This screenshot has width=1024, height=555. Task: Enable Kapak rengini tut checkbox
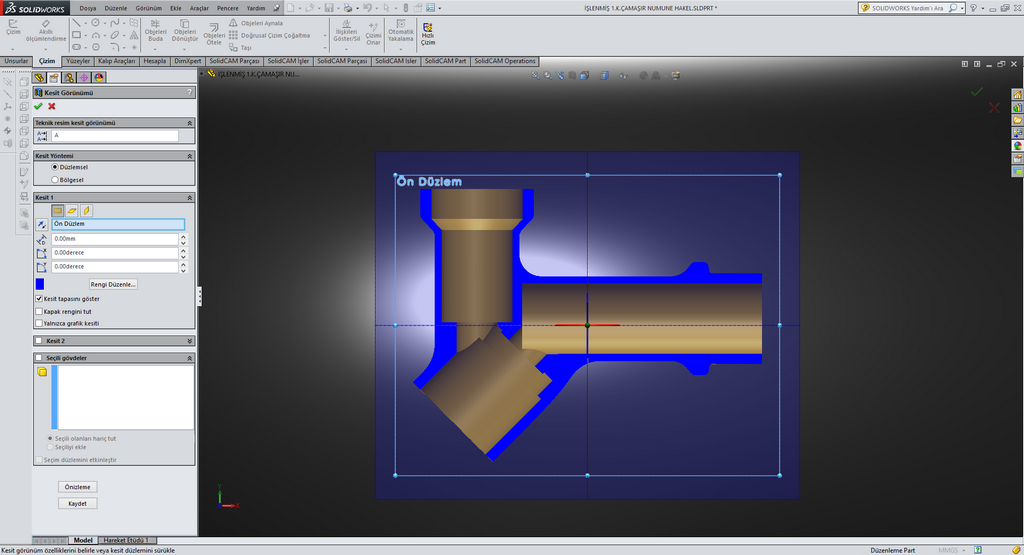click(39, 311)
